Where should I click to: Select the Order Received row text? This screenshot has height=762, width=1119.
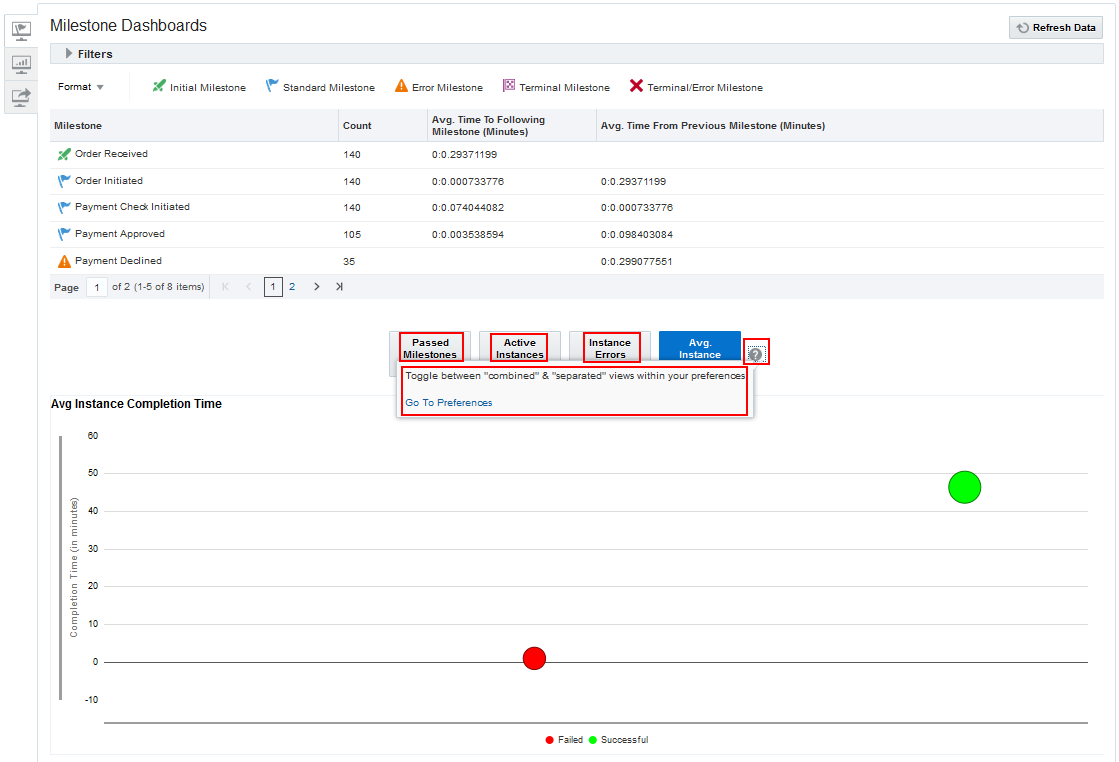(x=111, y=153)
